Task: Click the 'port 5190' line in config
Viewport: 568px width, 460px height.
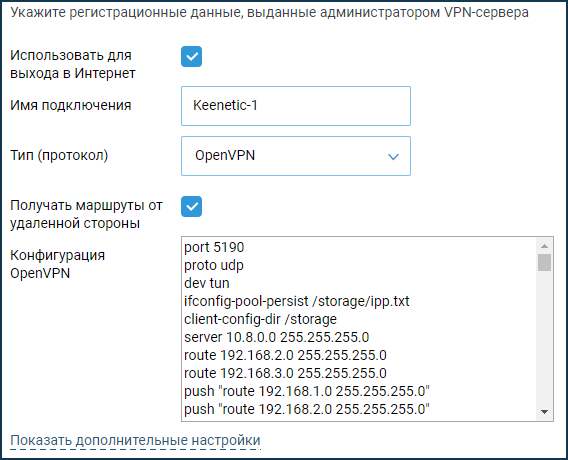Action: [x=214, y=247]
